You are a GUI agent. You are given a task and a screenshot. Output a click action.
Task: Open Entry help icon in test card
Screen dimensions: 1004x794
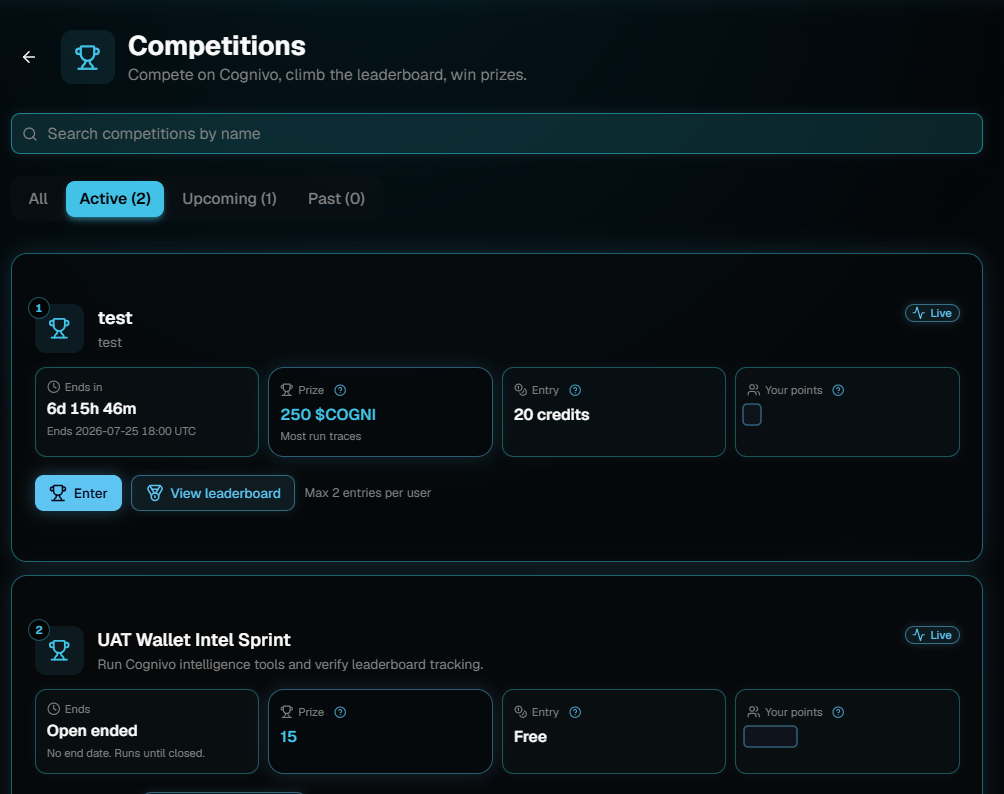click(575, 390)
